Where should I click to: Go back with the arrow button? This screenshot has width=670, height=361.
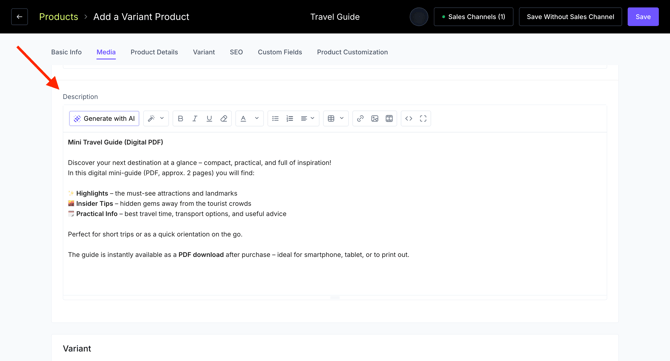pyautogui.click(x=19, y=17)
